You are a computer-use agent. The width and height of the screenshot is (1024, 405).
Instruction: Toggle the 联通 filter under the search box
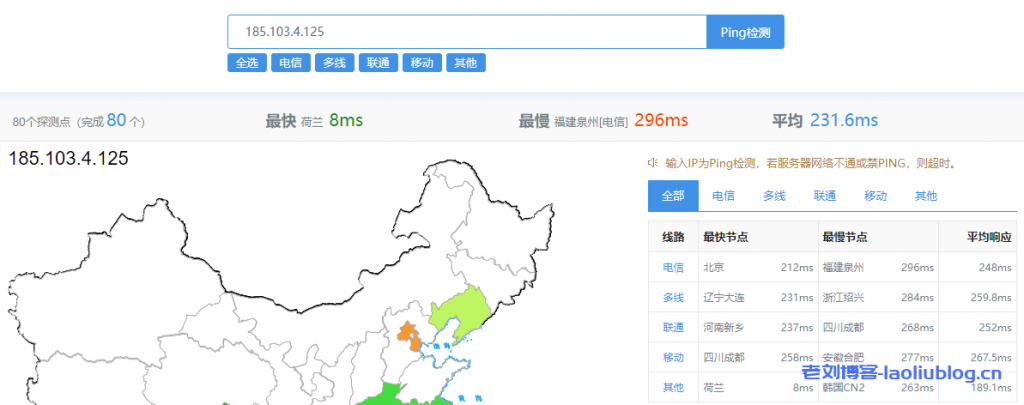377,63
